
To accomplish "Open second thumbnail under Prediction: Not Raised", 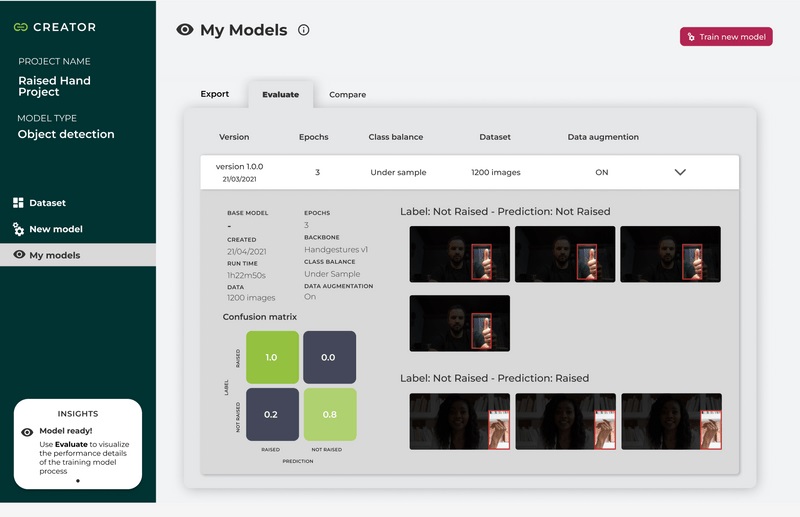I will point(565,254).
